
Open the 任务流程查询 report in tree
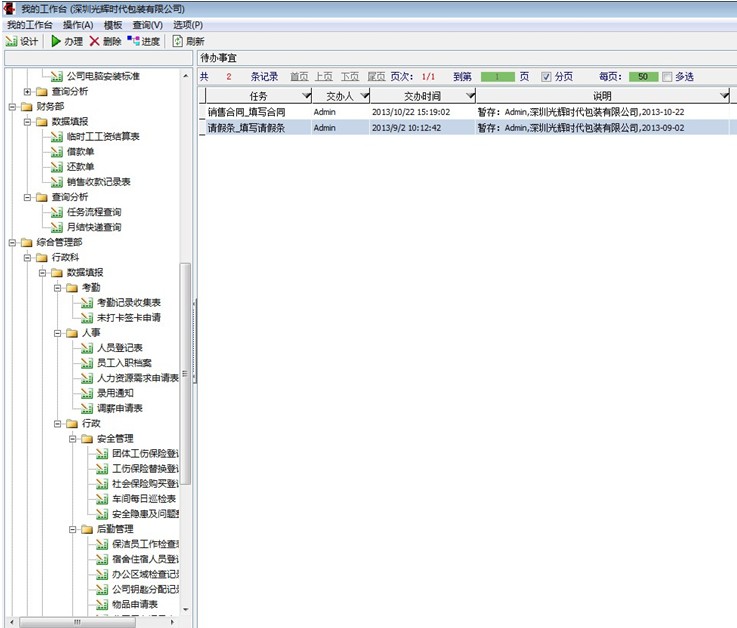(94, 212)
